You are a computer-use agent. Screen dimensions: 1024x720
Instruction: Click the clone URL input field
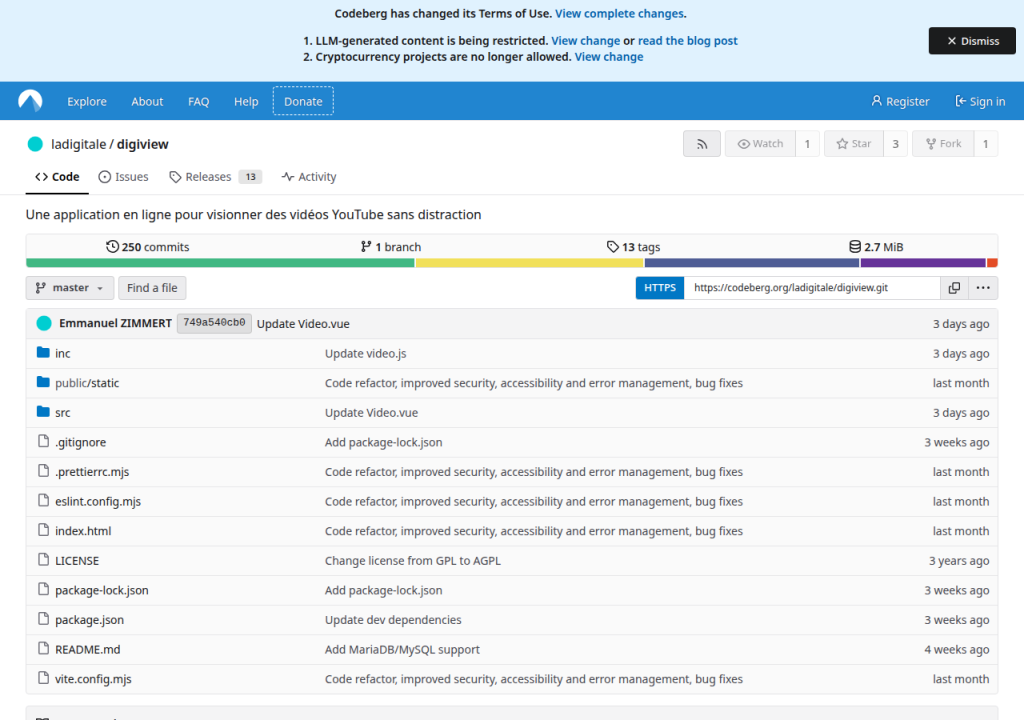pos(812,287)
